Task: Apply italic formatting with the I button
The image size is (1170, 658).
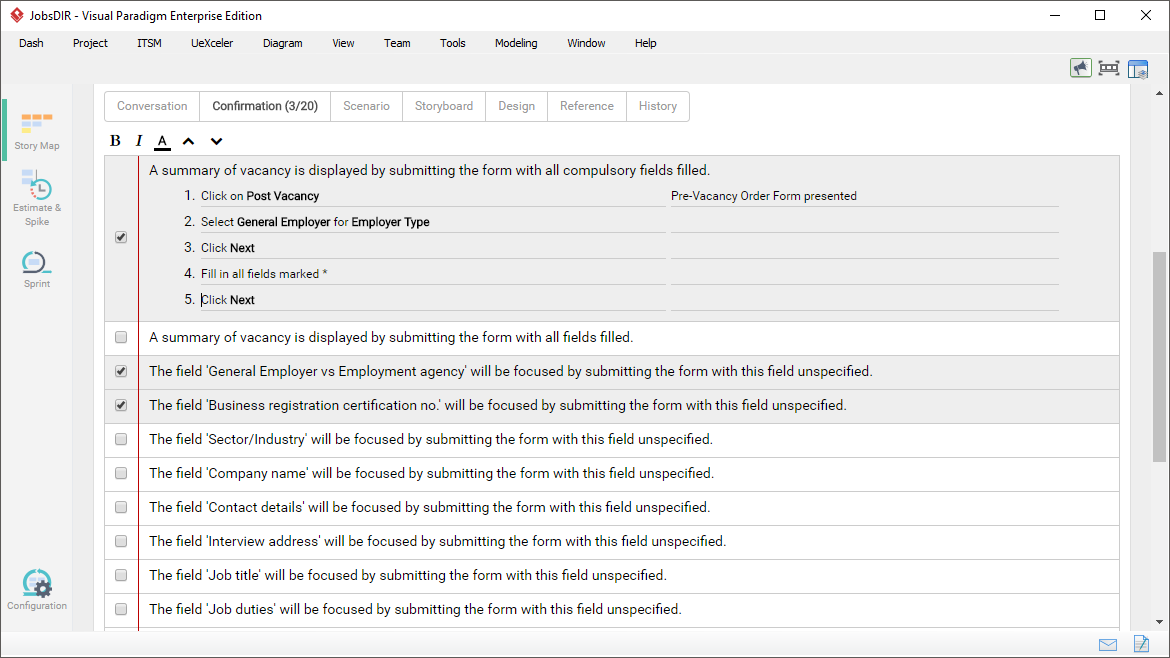Action: pos(138,140)
